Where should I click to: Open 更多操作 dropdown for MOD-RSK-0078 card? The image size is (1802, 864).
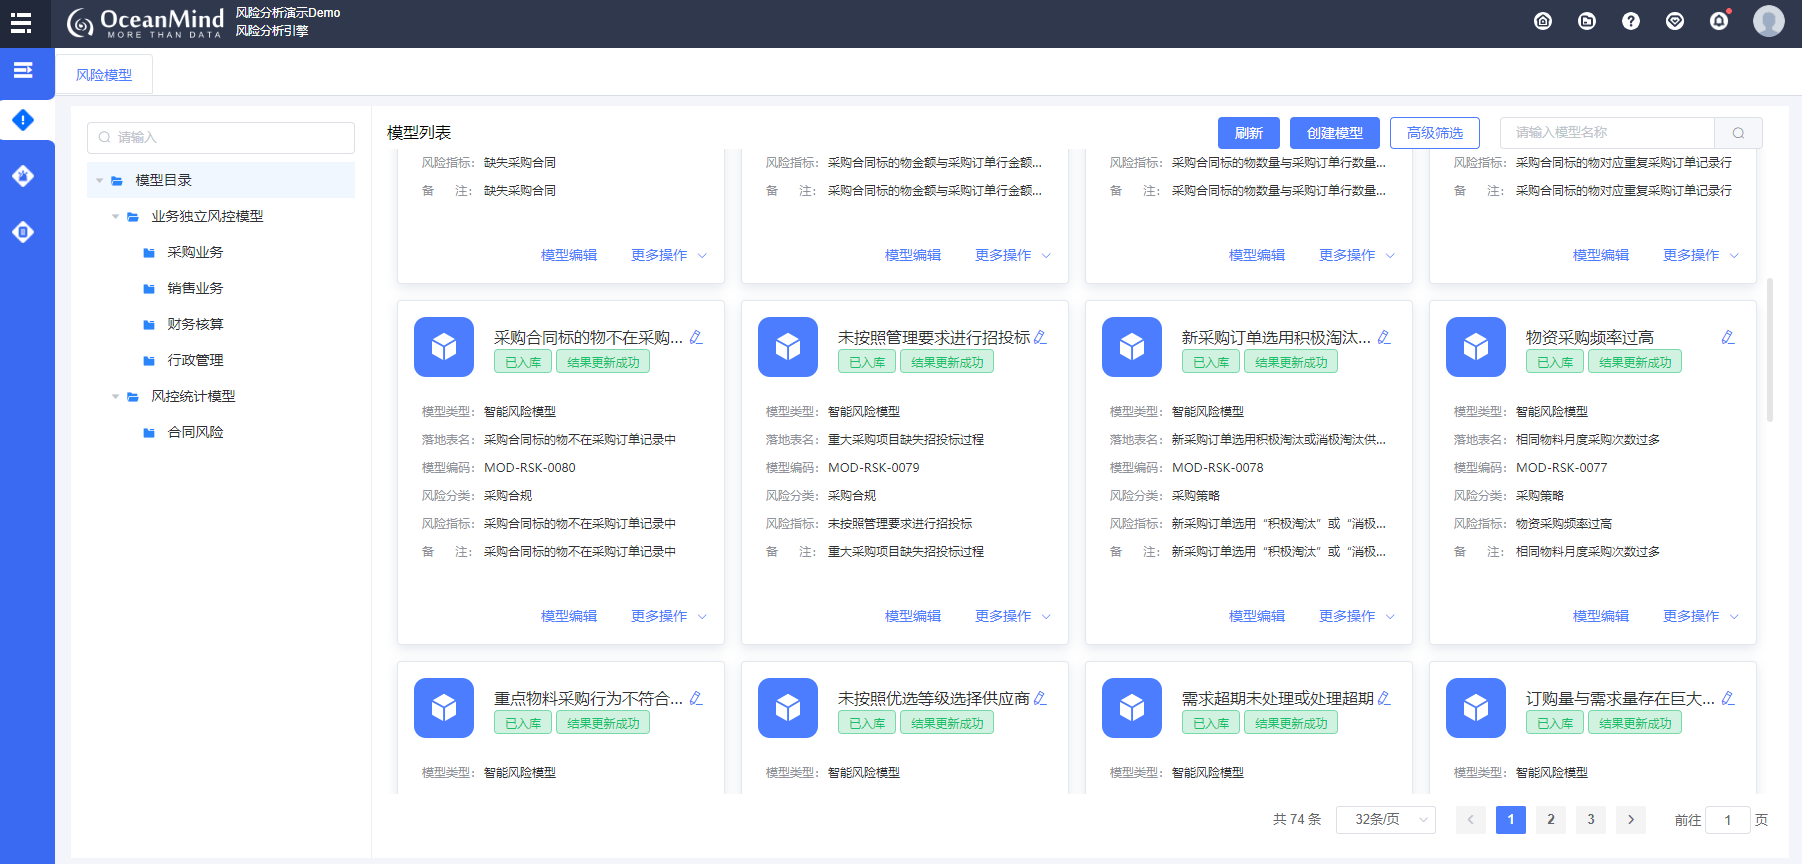[1357, 616]
